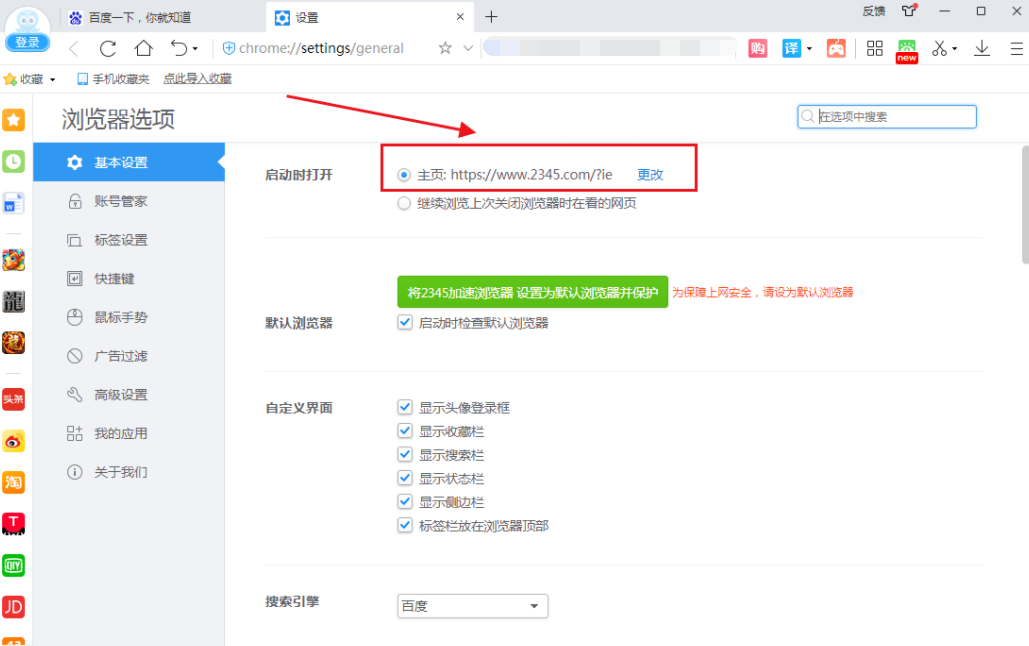Click the 在选项中搜索 search field
Screen dimensions: 1029x646
887,117
